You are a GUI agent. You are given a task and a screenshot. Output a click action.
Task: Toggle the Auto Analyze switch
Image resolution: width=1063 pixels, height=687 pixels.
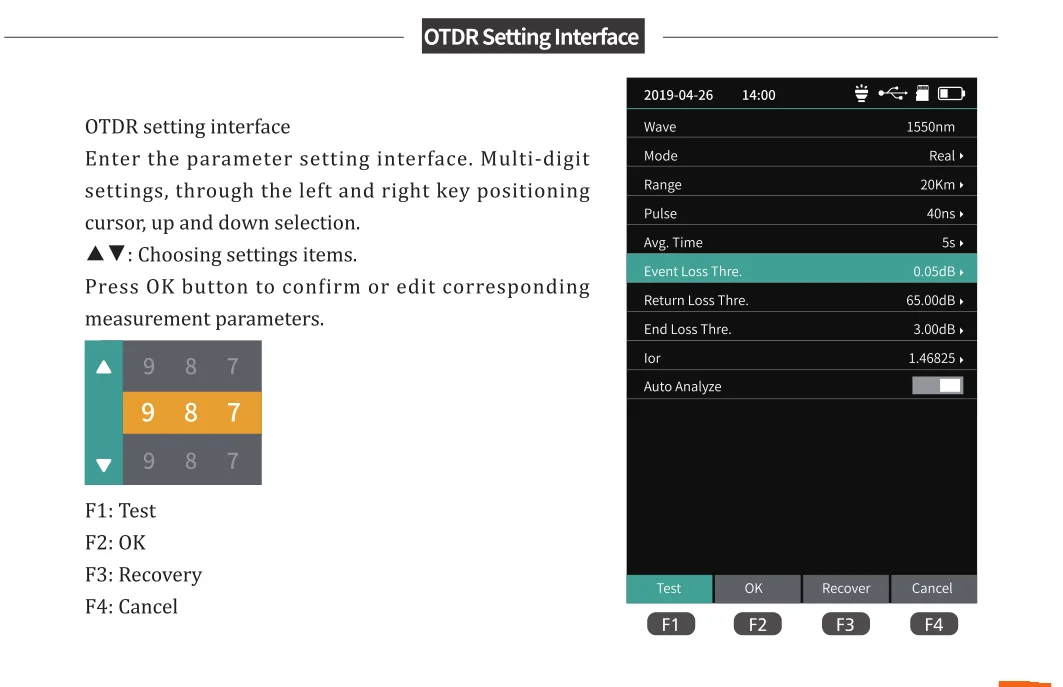937,386
